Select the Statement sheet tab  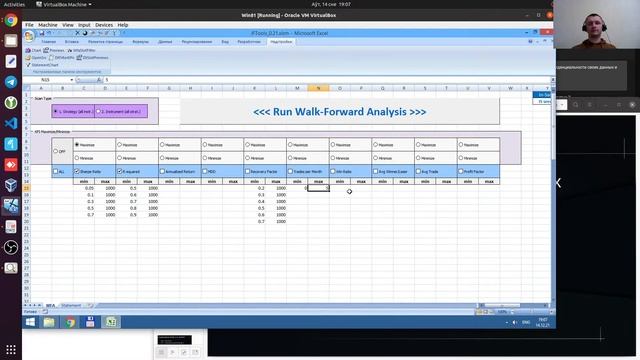(71, 305)
